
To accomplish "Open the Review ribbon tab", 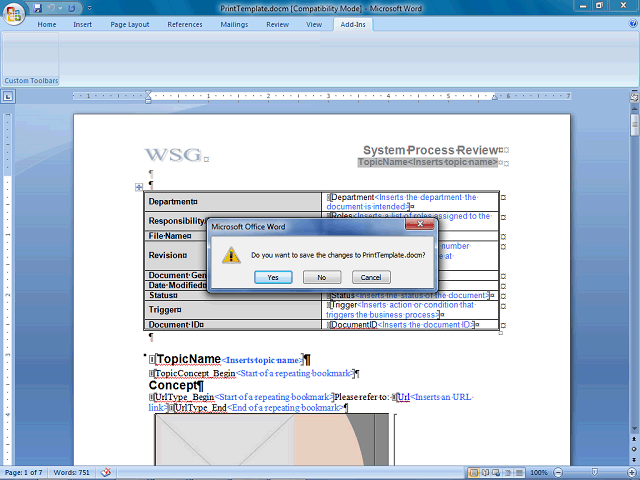I will [x=278, y=24].
